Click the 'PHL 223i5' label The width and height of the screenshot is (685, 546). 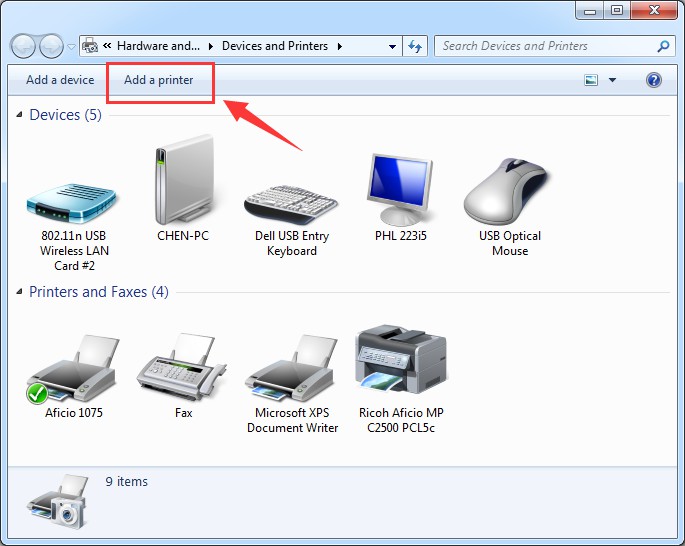point(401,236)
